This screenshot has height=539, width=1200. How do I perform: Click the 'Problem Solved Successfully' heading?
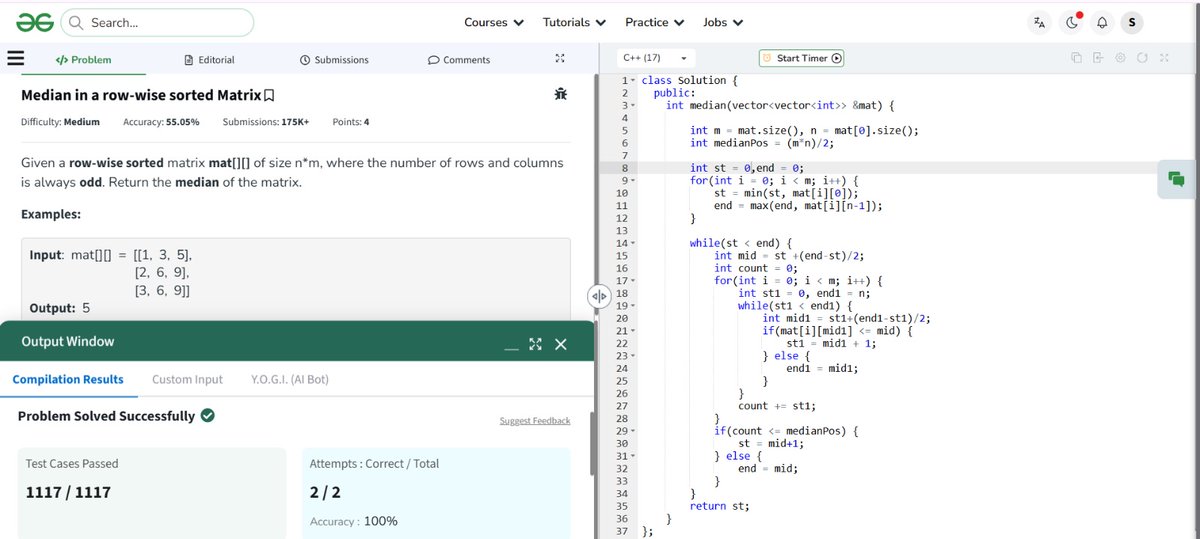click(x=107, y=416)
